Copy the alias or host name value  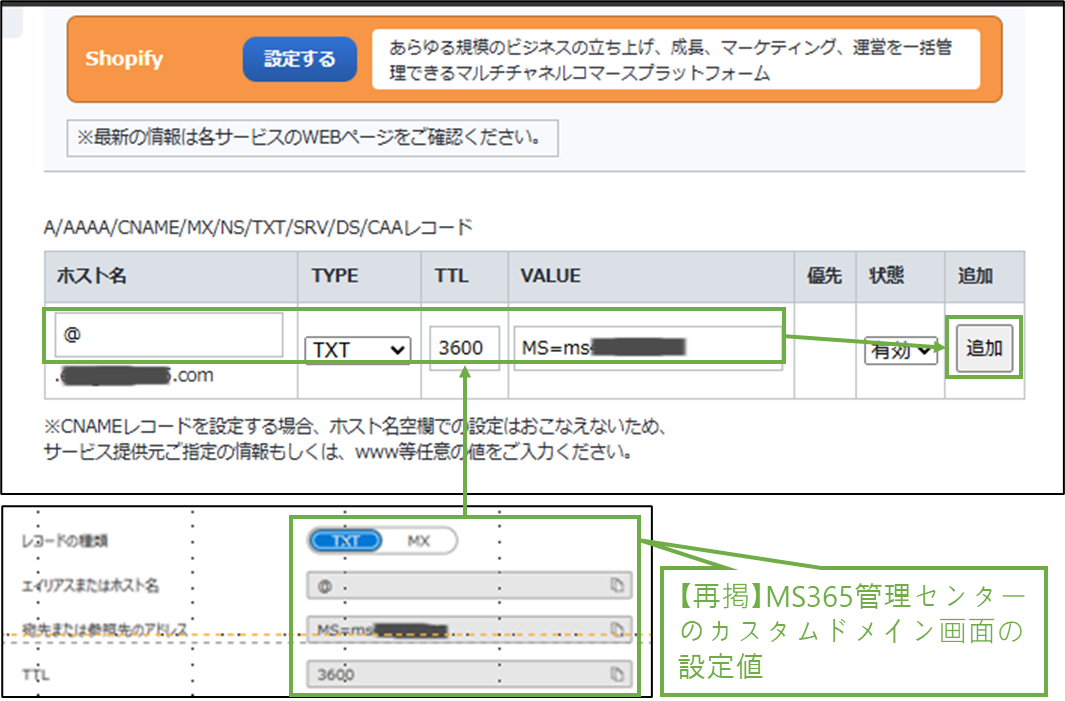click(x=617, y=585)
